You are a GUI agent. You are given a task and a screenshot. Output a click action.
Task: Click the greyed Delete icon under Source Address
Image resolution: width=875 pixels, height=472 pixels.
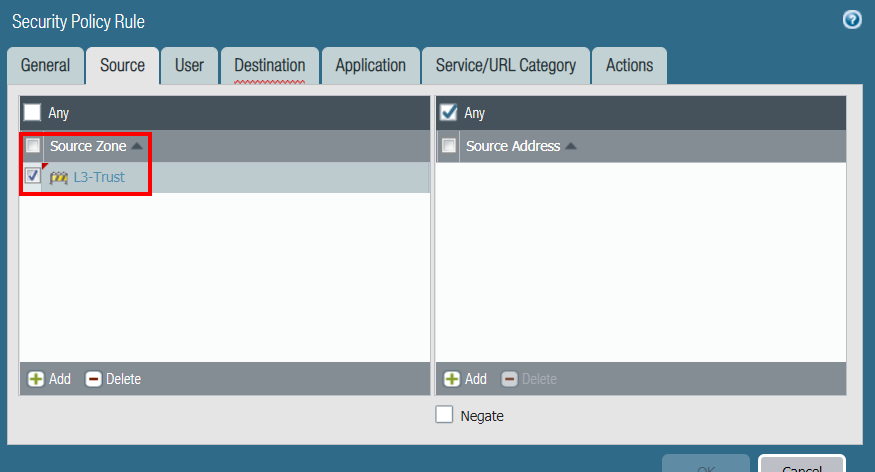point(509,379)
